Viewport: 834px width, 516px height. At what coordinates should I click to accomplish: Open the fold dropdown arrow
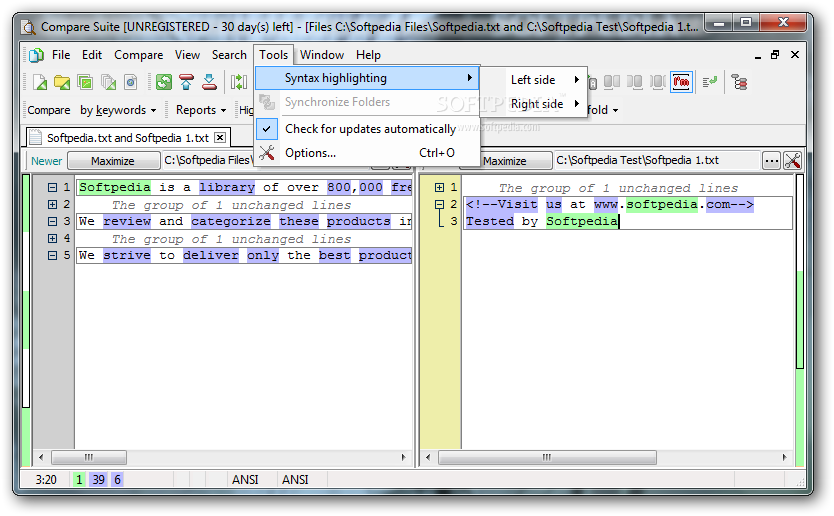pos(615,111)
